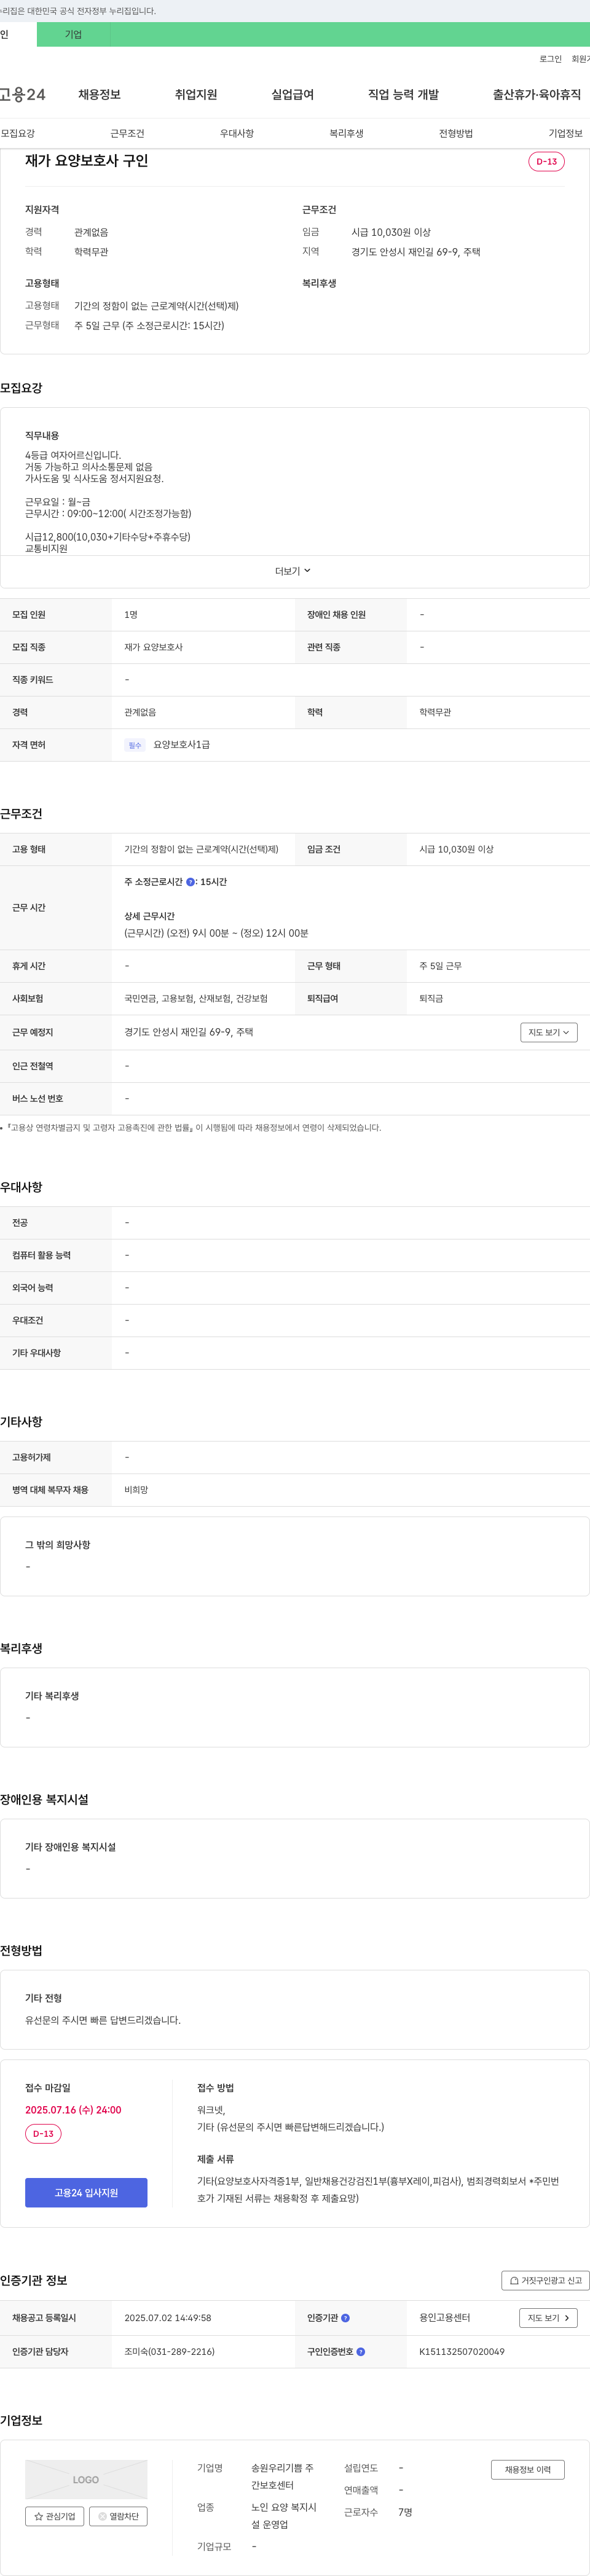Open the 실업급여 menu
The image size is (590, 2576).
pyautogui.click(x=293, y=95)
